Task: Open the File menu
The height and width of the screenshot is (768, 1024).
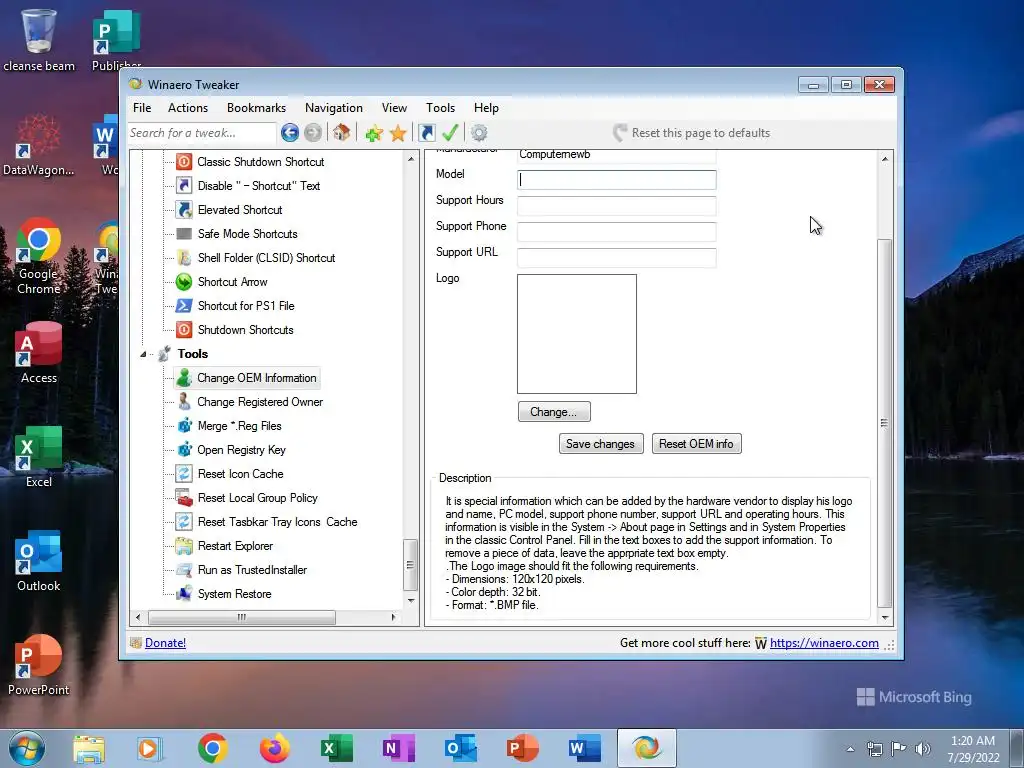Action: 142,108
